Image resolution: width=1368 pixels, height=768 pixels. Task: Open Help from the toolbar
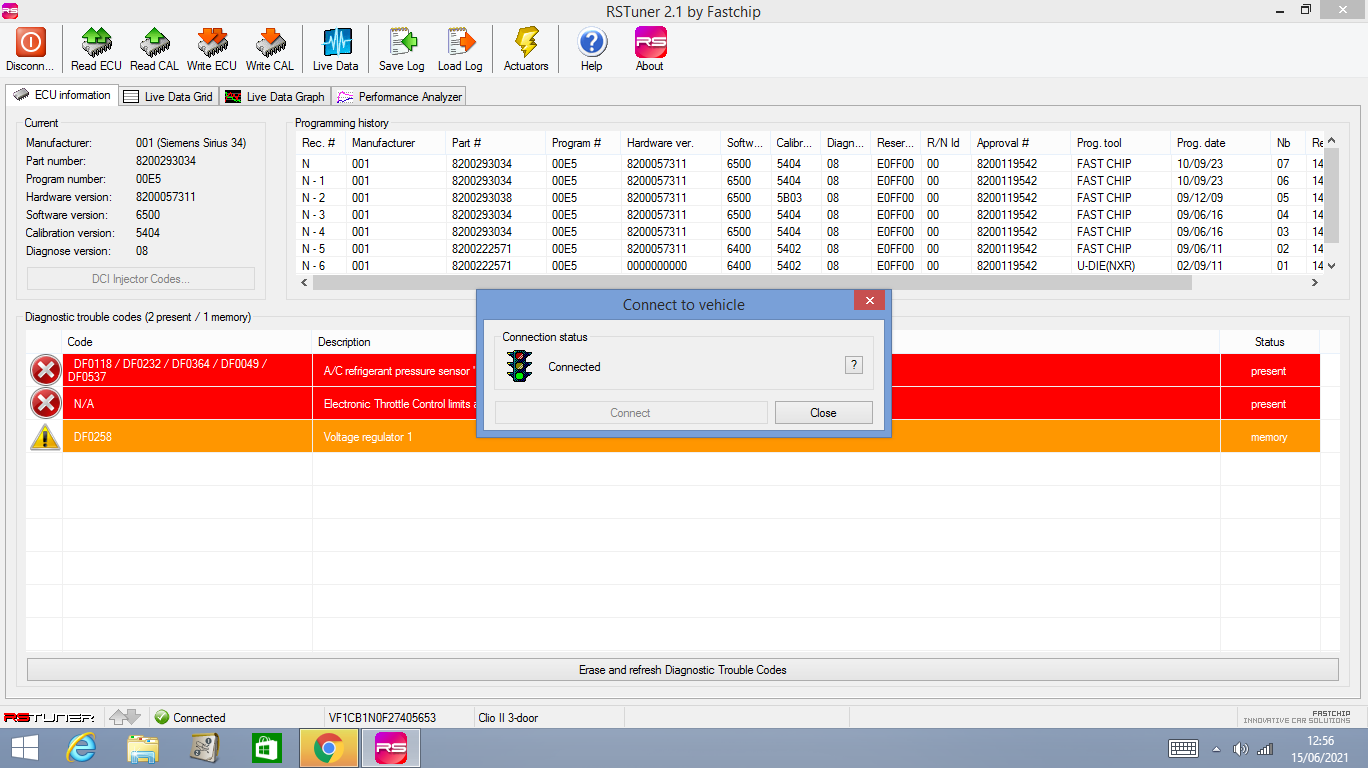tap(592, 42)
